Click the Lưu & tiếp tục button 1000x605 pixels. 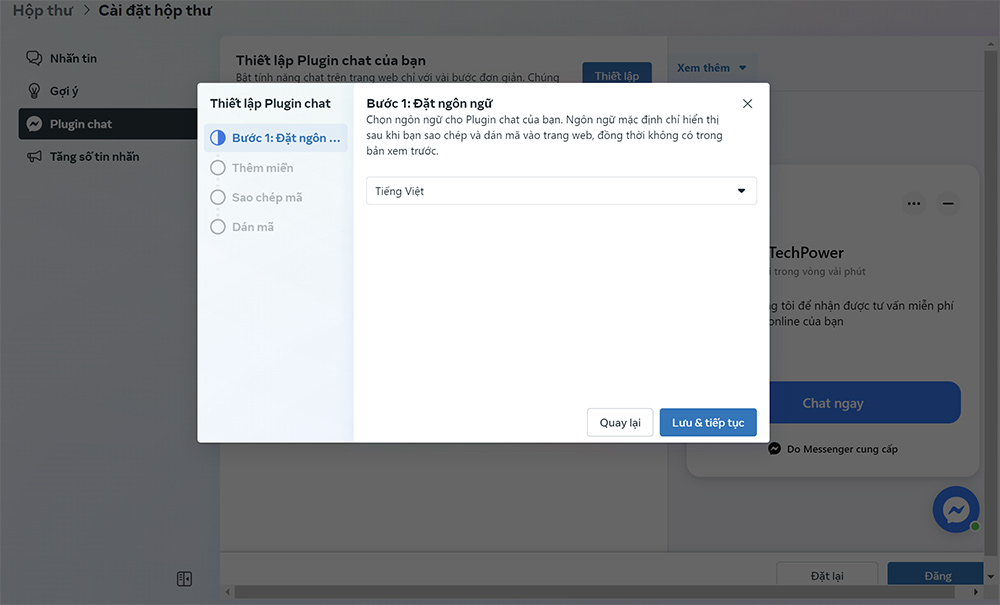pyautogui.click(x=708, y=423)
